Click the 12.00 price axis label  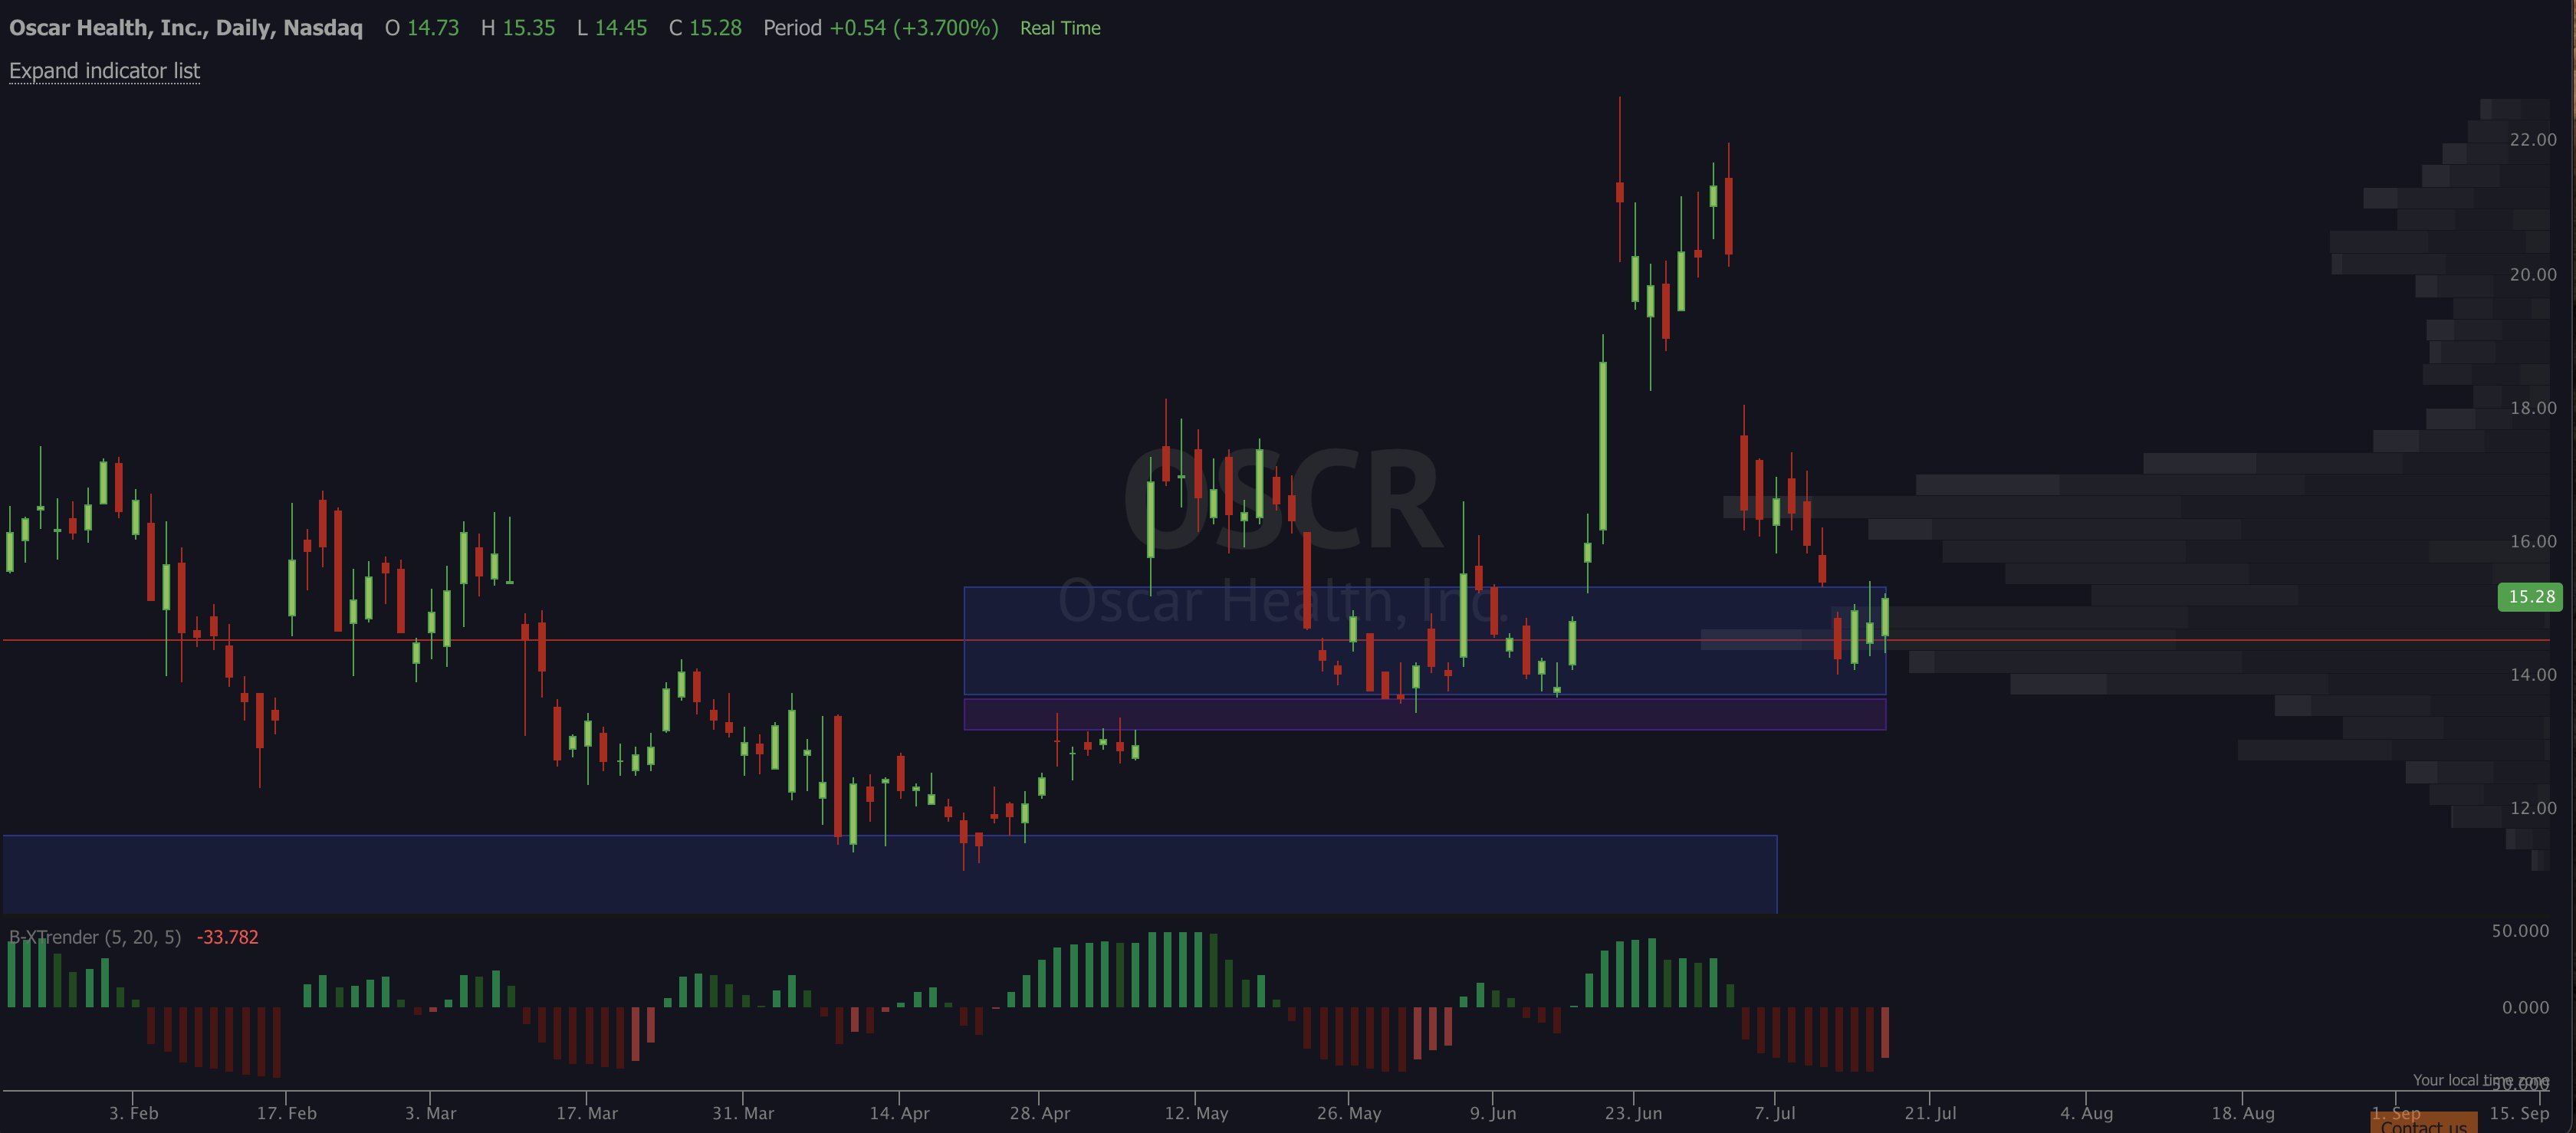(2532, 808)
